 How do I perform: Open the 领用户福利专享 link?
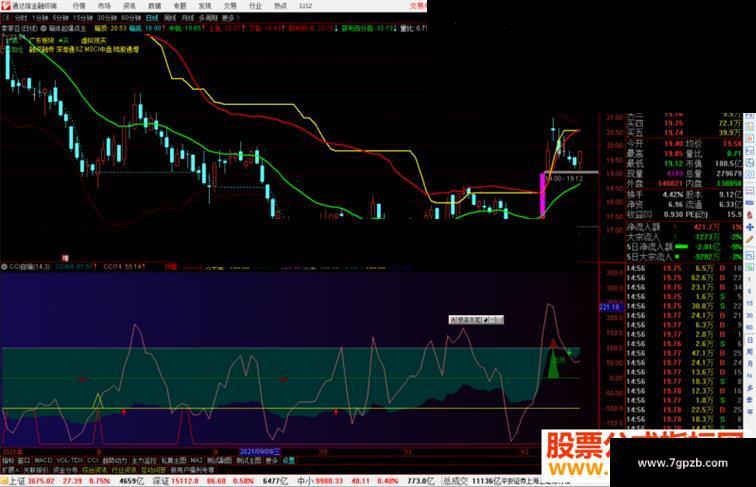[x=192, y=470]
